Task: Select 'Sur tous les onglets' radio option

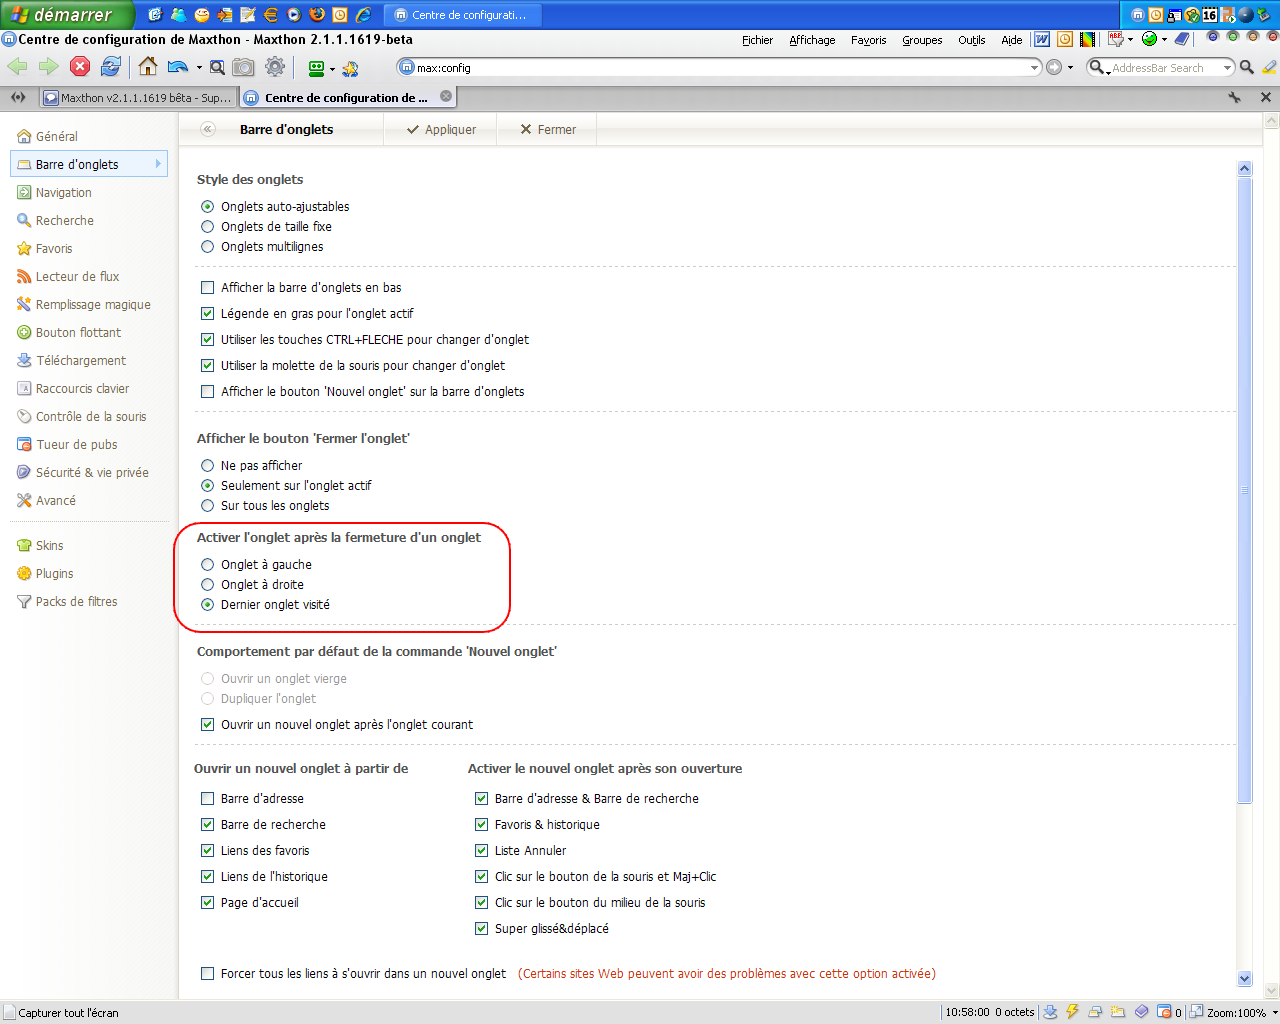Action: pos(208,506)
